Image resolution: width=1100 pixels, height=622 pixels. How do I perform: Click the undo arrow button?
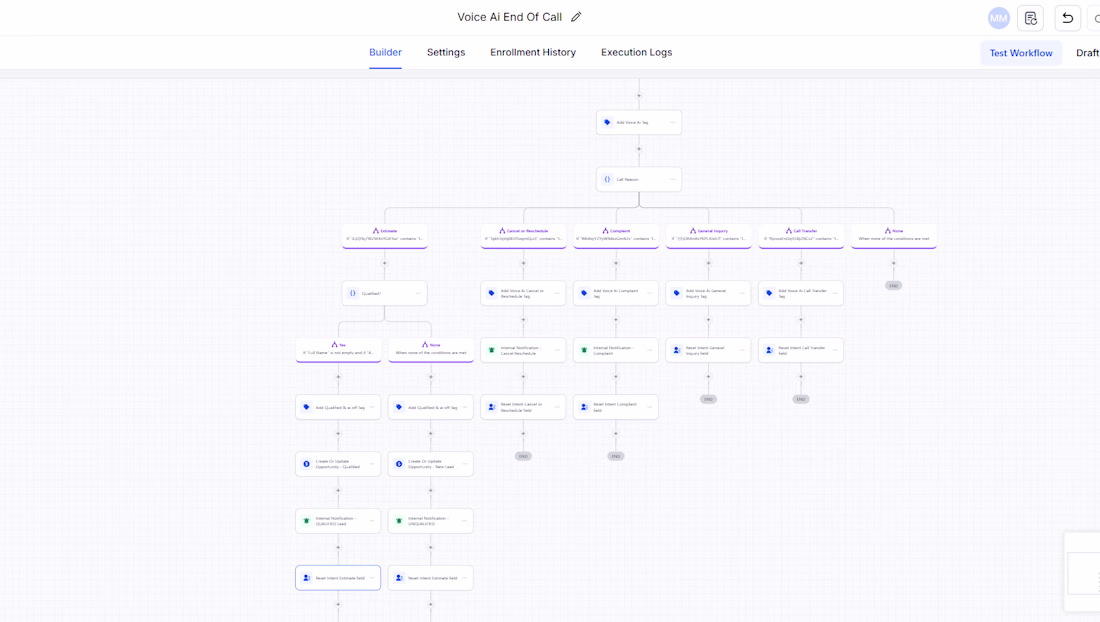1068,18
